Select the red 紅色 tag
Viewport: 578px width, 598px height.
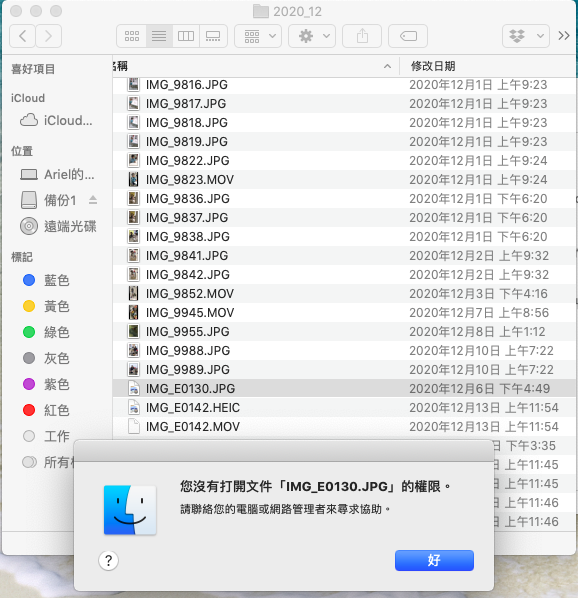click(x=46, y=410)
